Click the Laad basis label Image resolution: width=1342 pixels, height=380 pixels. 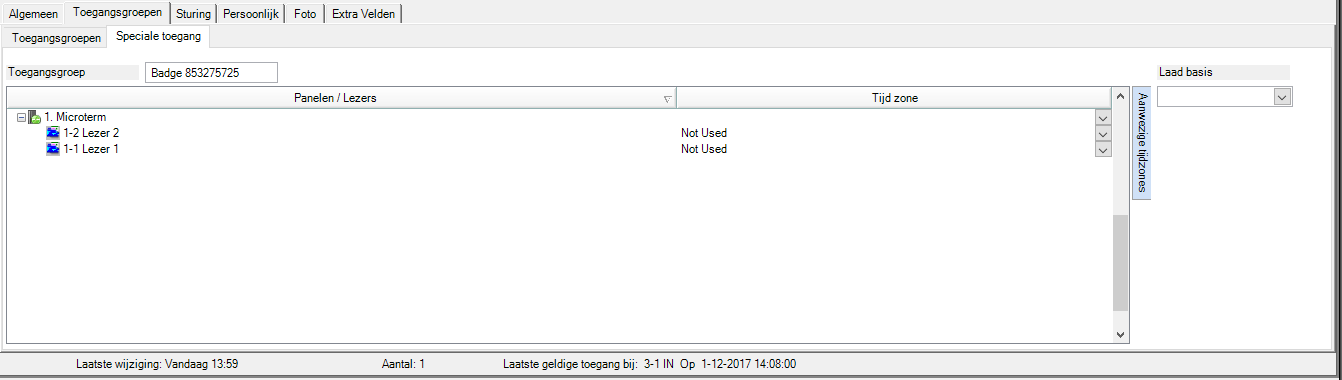[1185, 72]
